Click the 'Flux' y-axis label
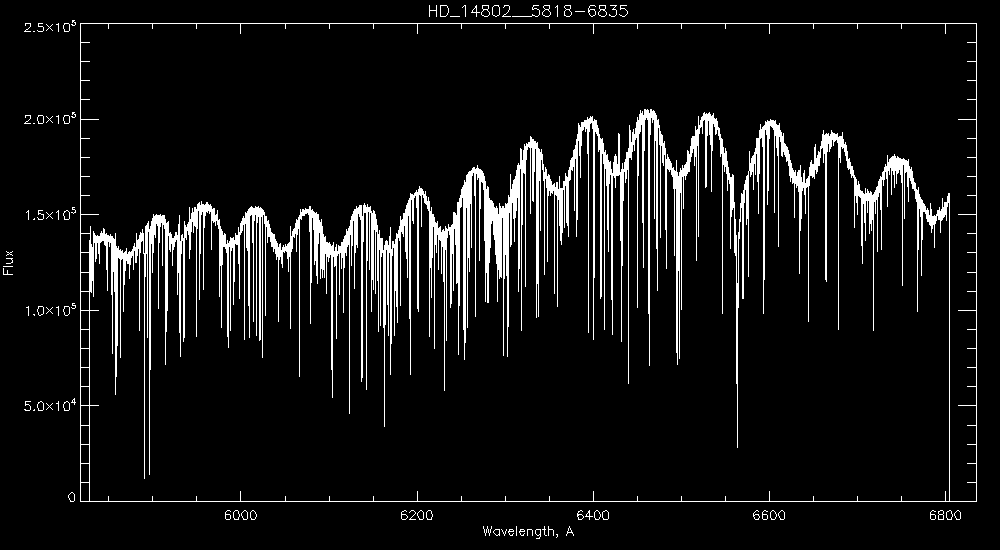1000x550 pixels. [8, 263]
